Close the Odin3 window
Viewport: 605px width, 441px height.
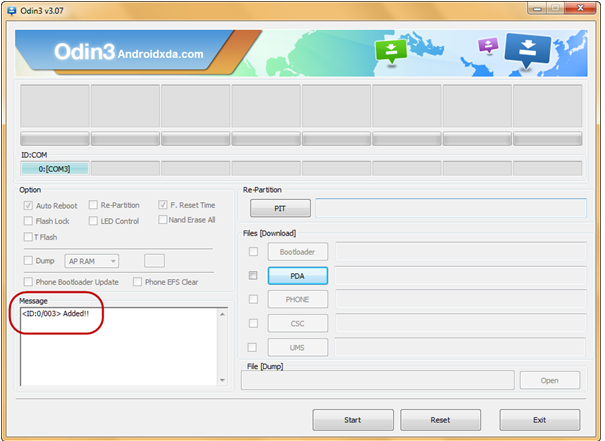(x=581, y=8)
